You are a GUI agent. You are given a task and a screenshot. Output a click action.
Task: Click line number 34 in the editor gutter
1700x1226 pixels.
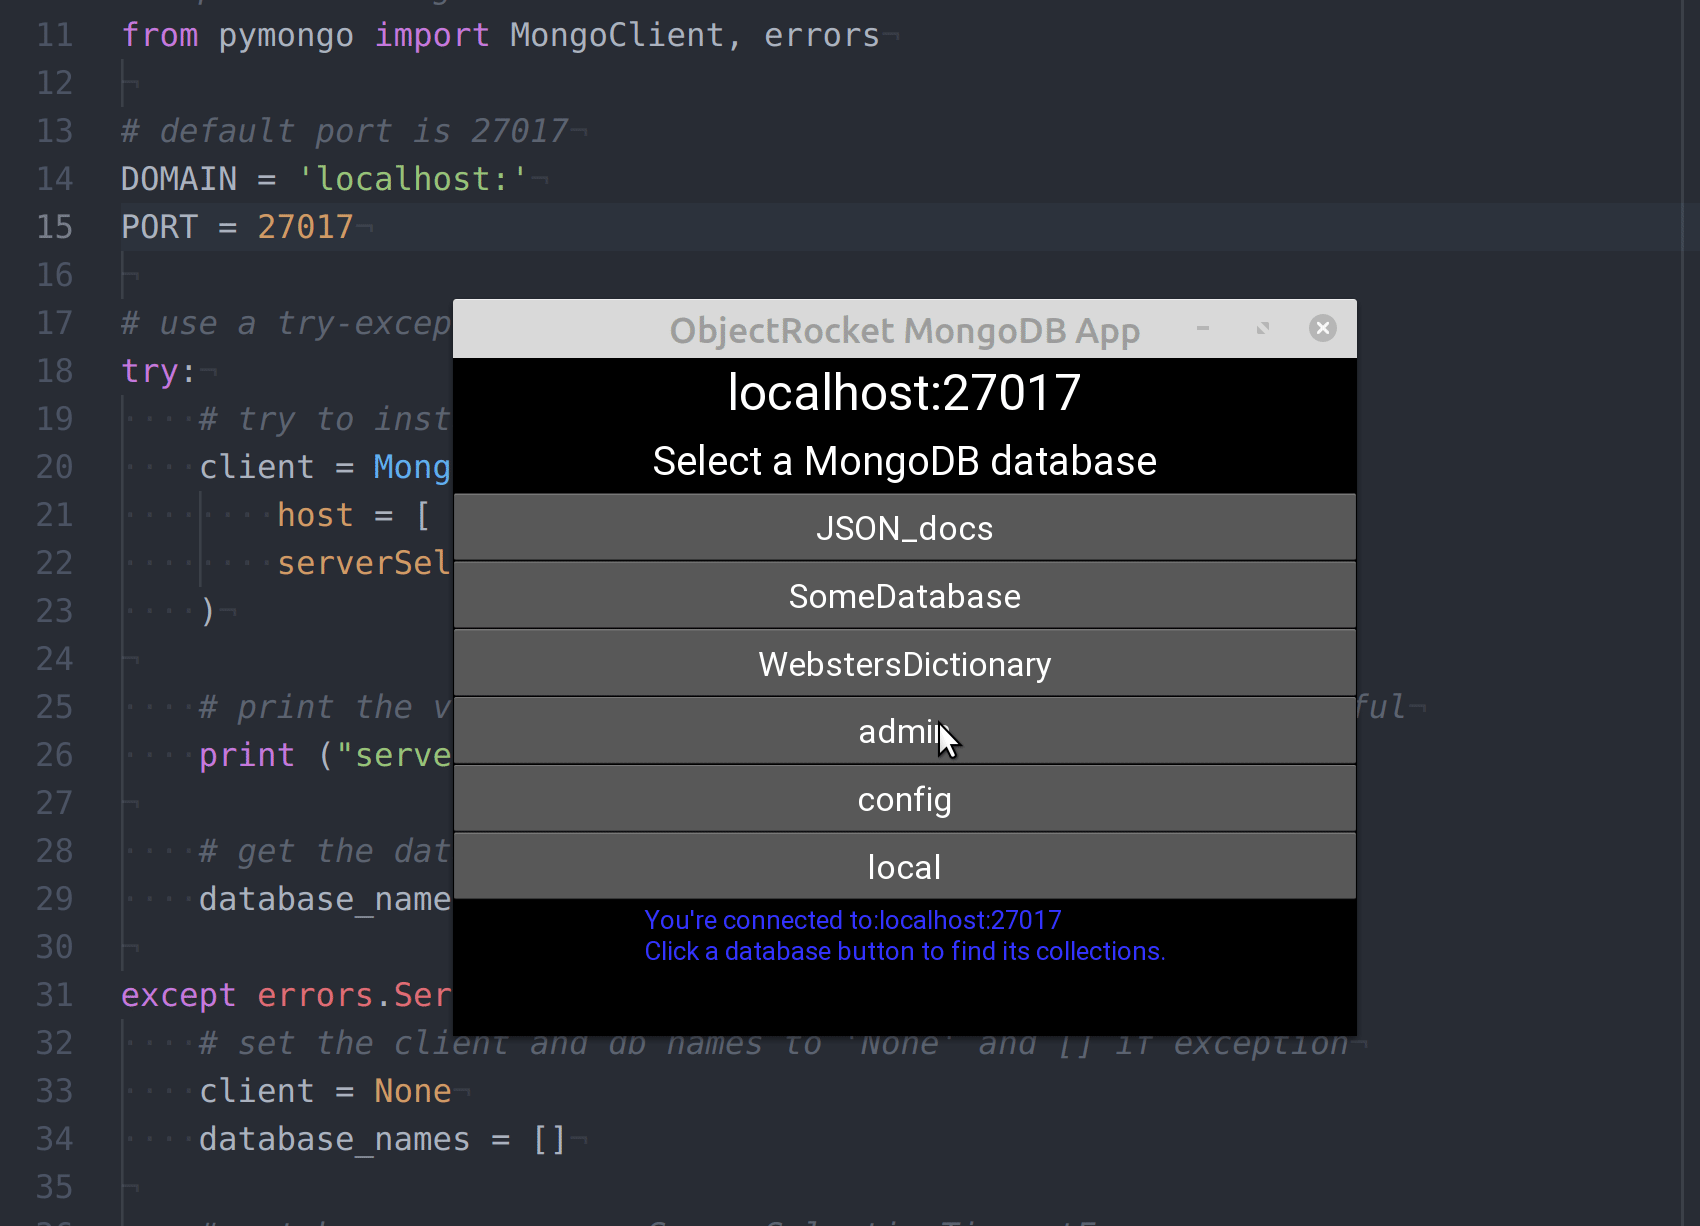[x=54, y=1139]
